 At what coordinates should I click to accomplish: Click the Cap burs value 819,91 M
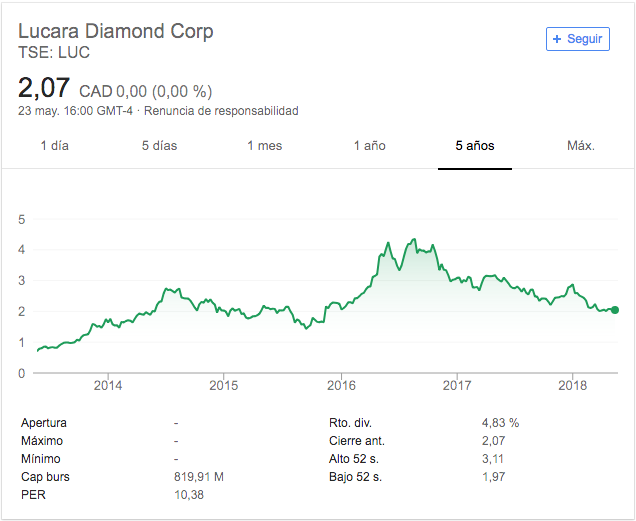point(199,477)
